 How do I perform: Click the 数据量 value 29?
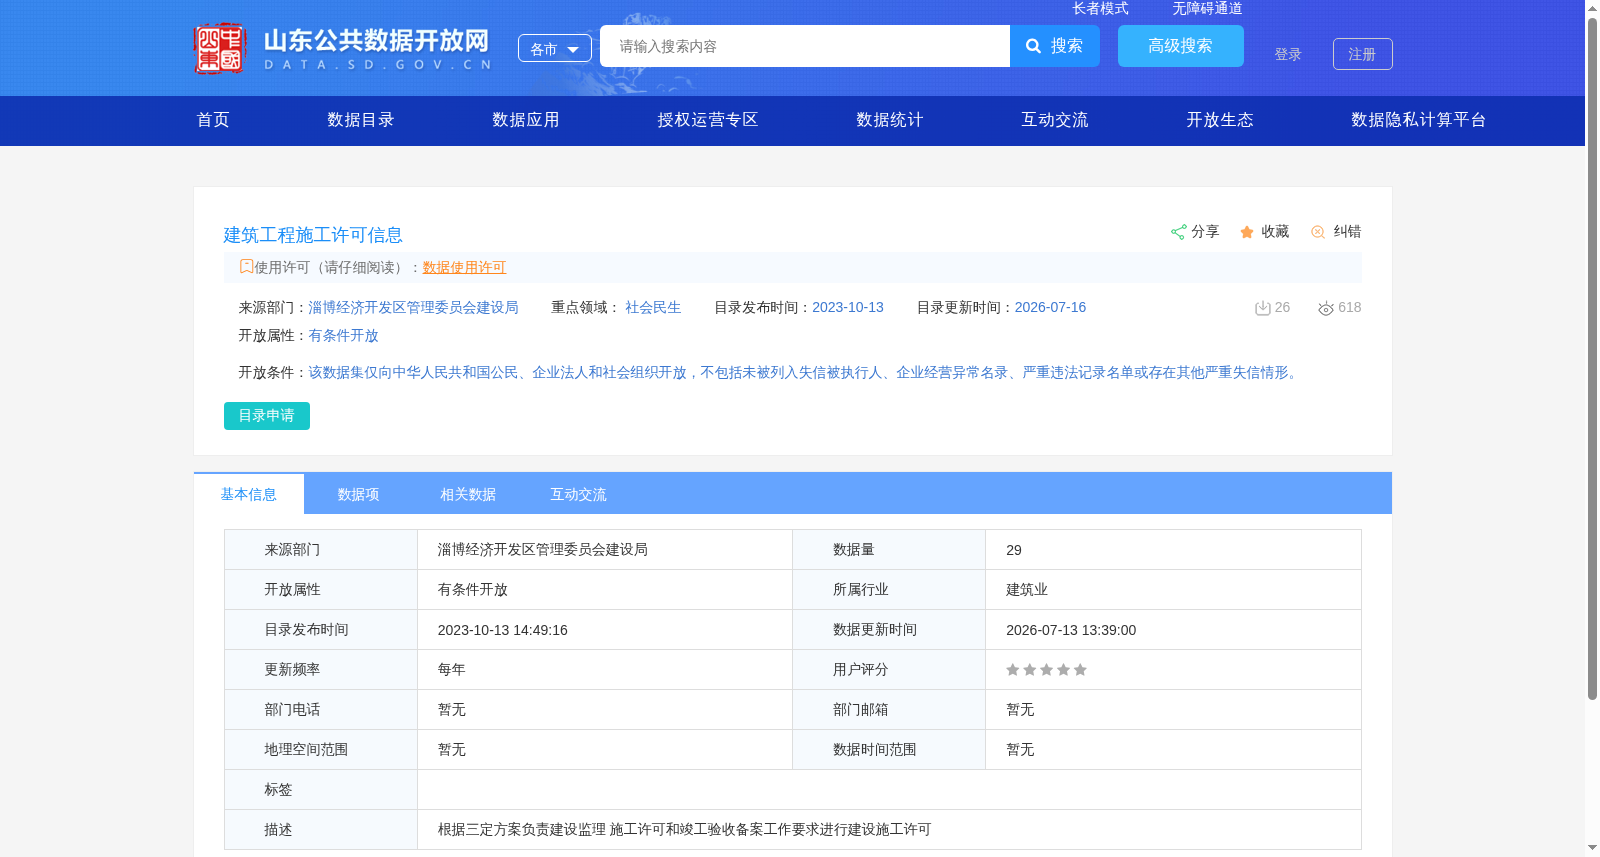[1014, 550]
